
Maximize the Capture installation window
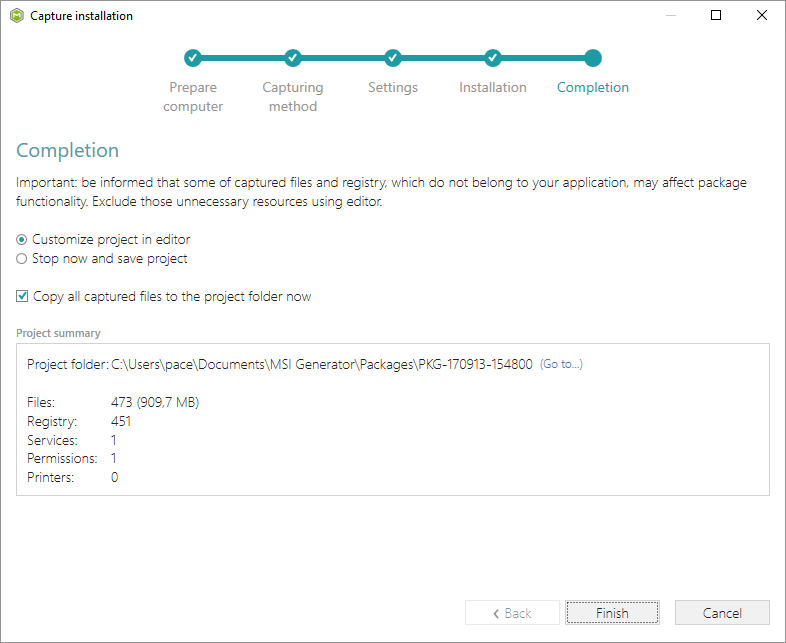click(716, 15)
